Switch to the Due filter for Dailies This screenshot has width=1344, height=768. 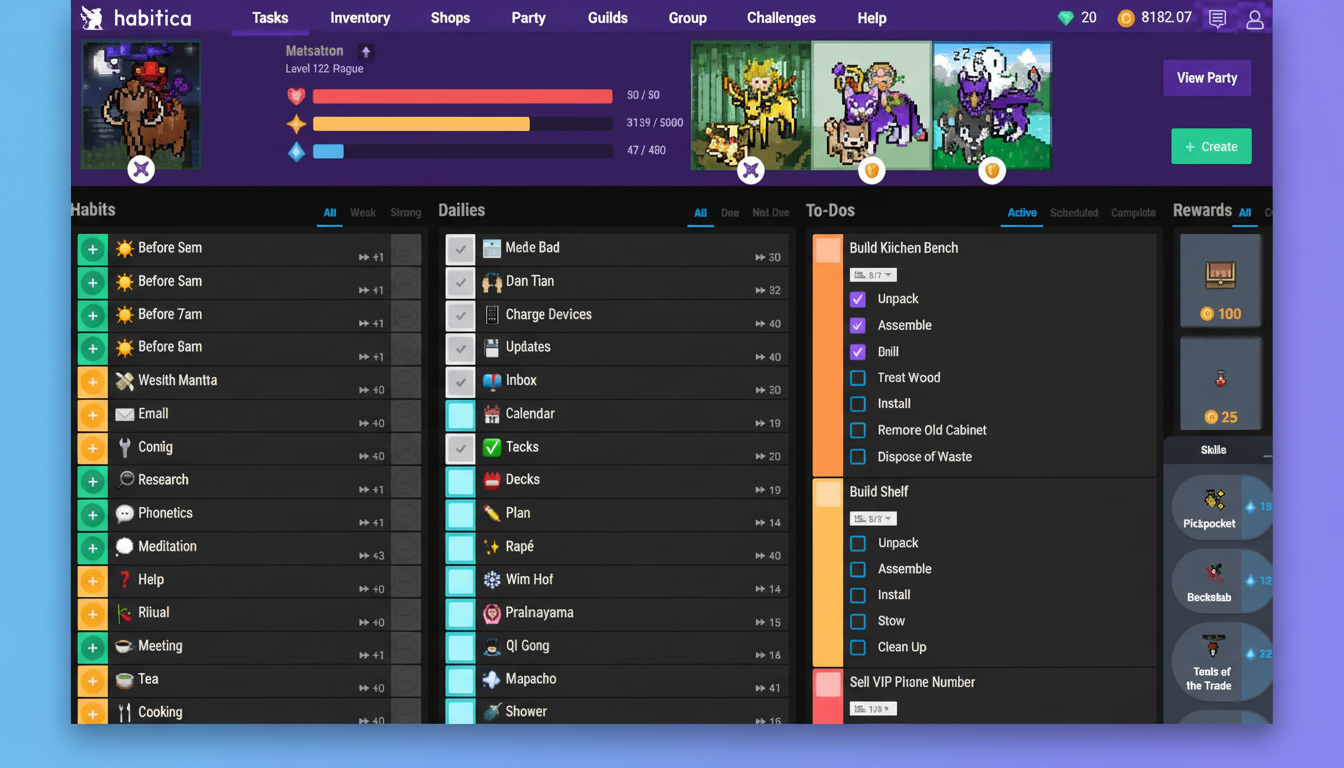coord(730,212)
